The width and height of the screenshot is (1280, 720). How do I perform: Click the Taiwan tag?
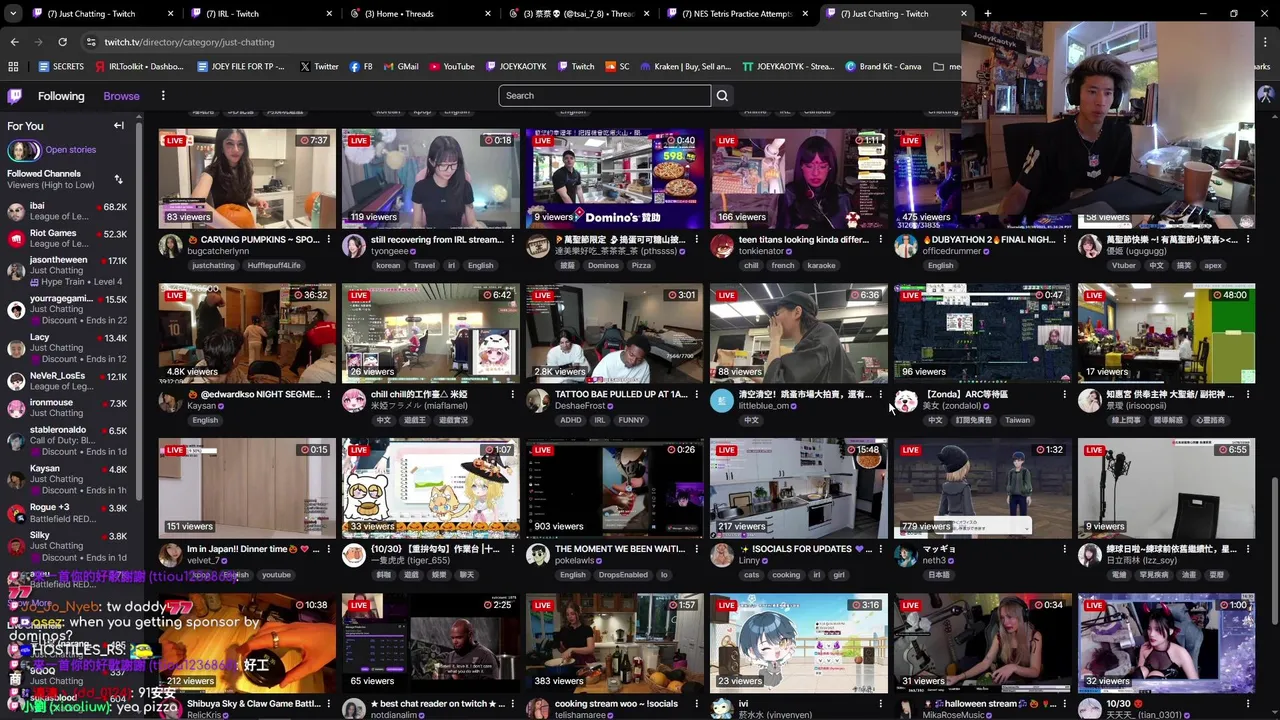click(x=1017, y=421)
